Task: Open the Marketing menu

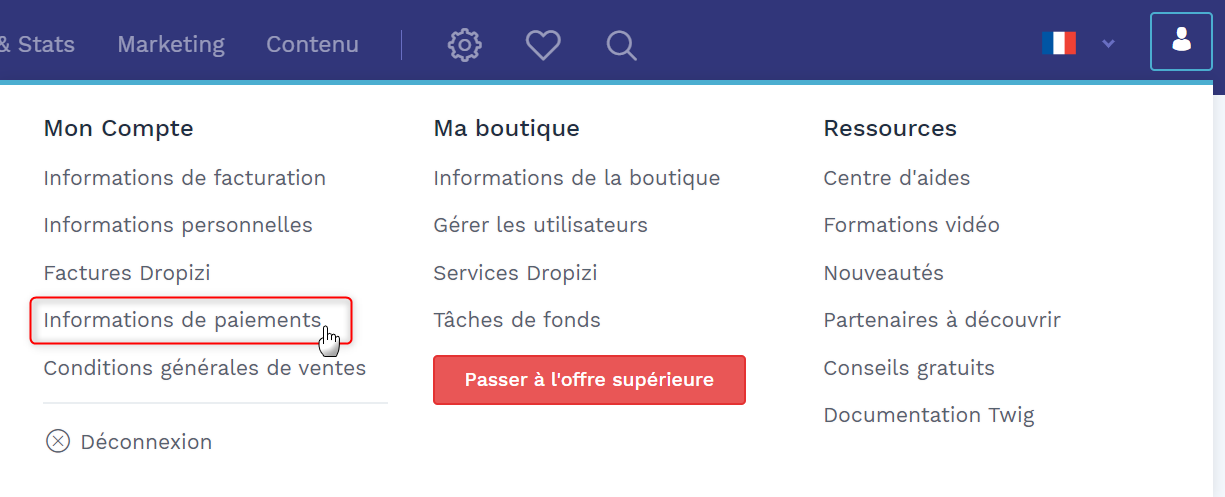Action: tap(171, 44)
